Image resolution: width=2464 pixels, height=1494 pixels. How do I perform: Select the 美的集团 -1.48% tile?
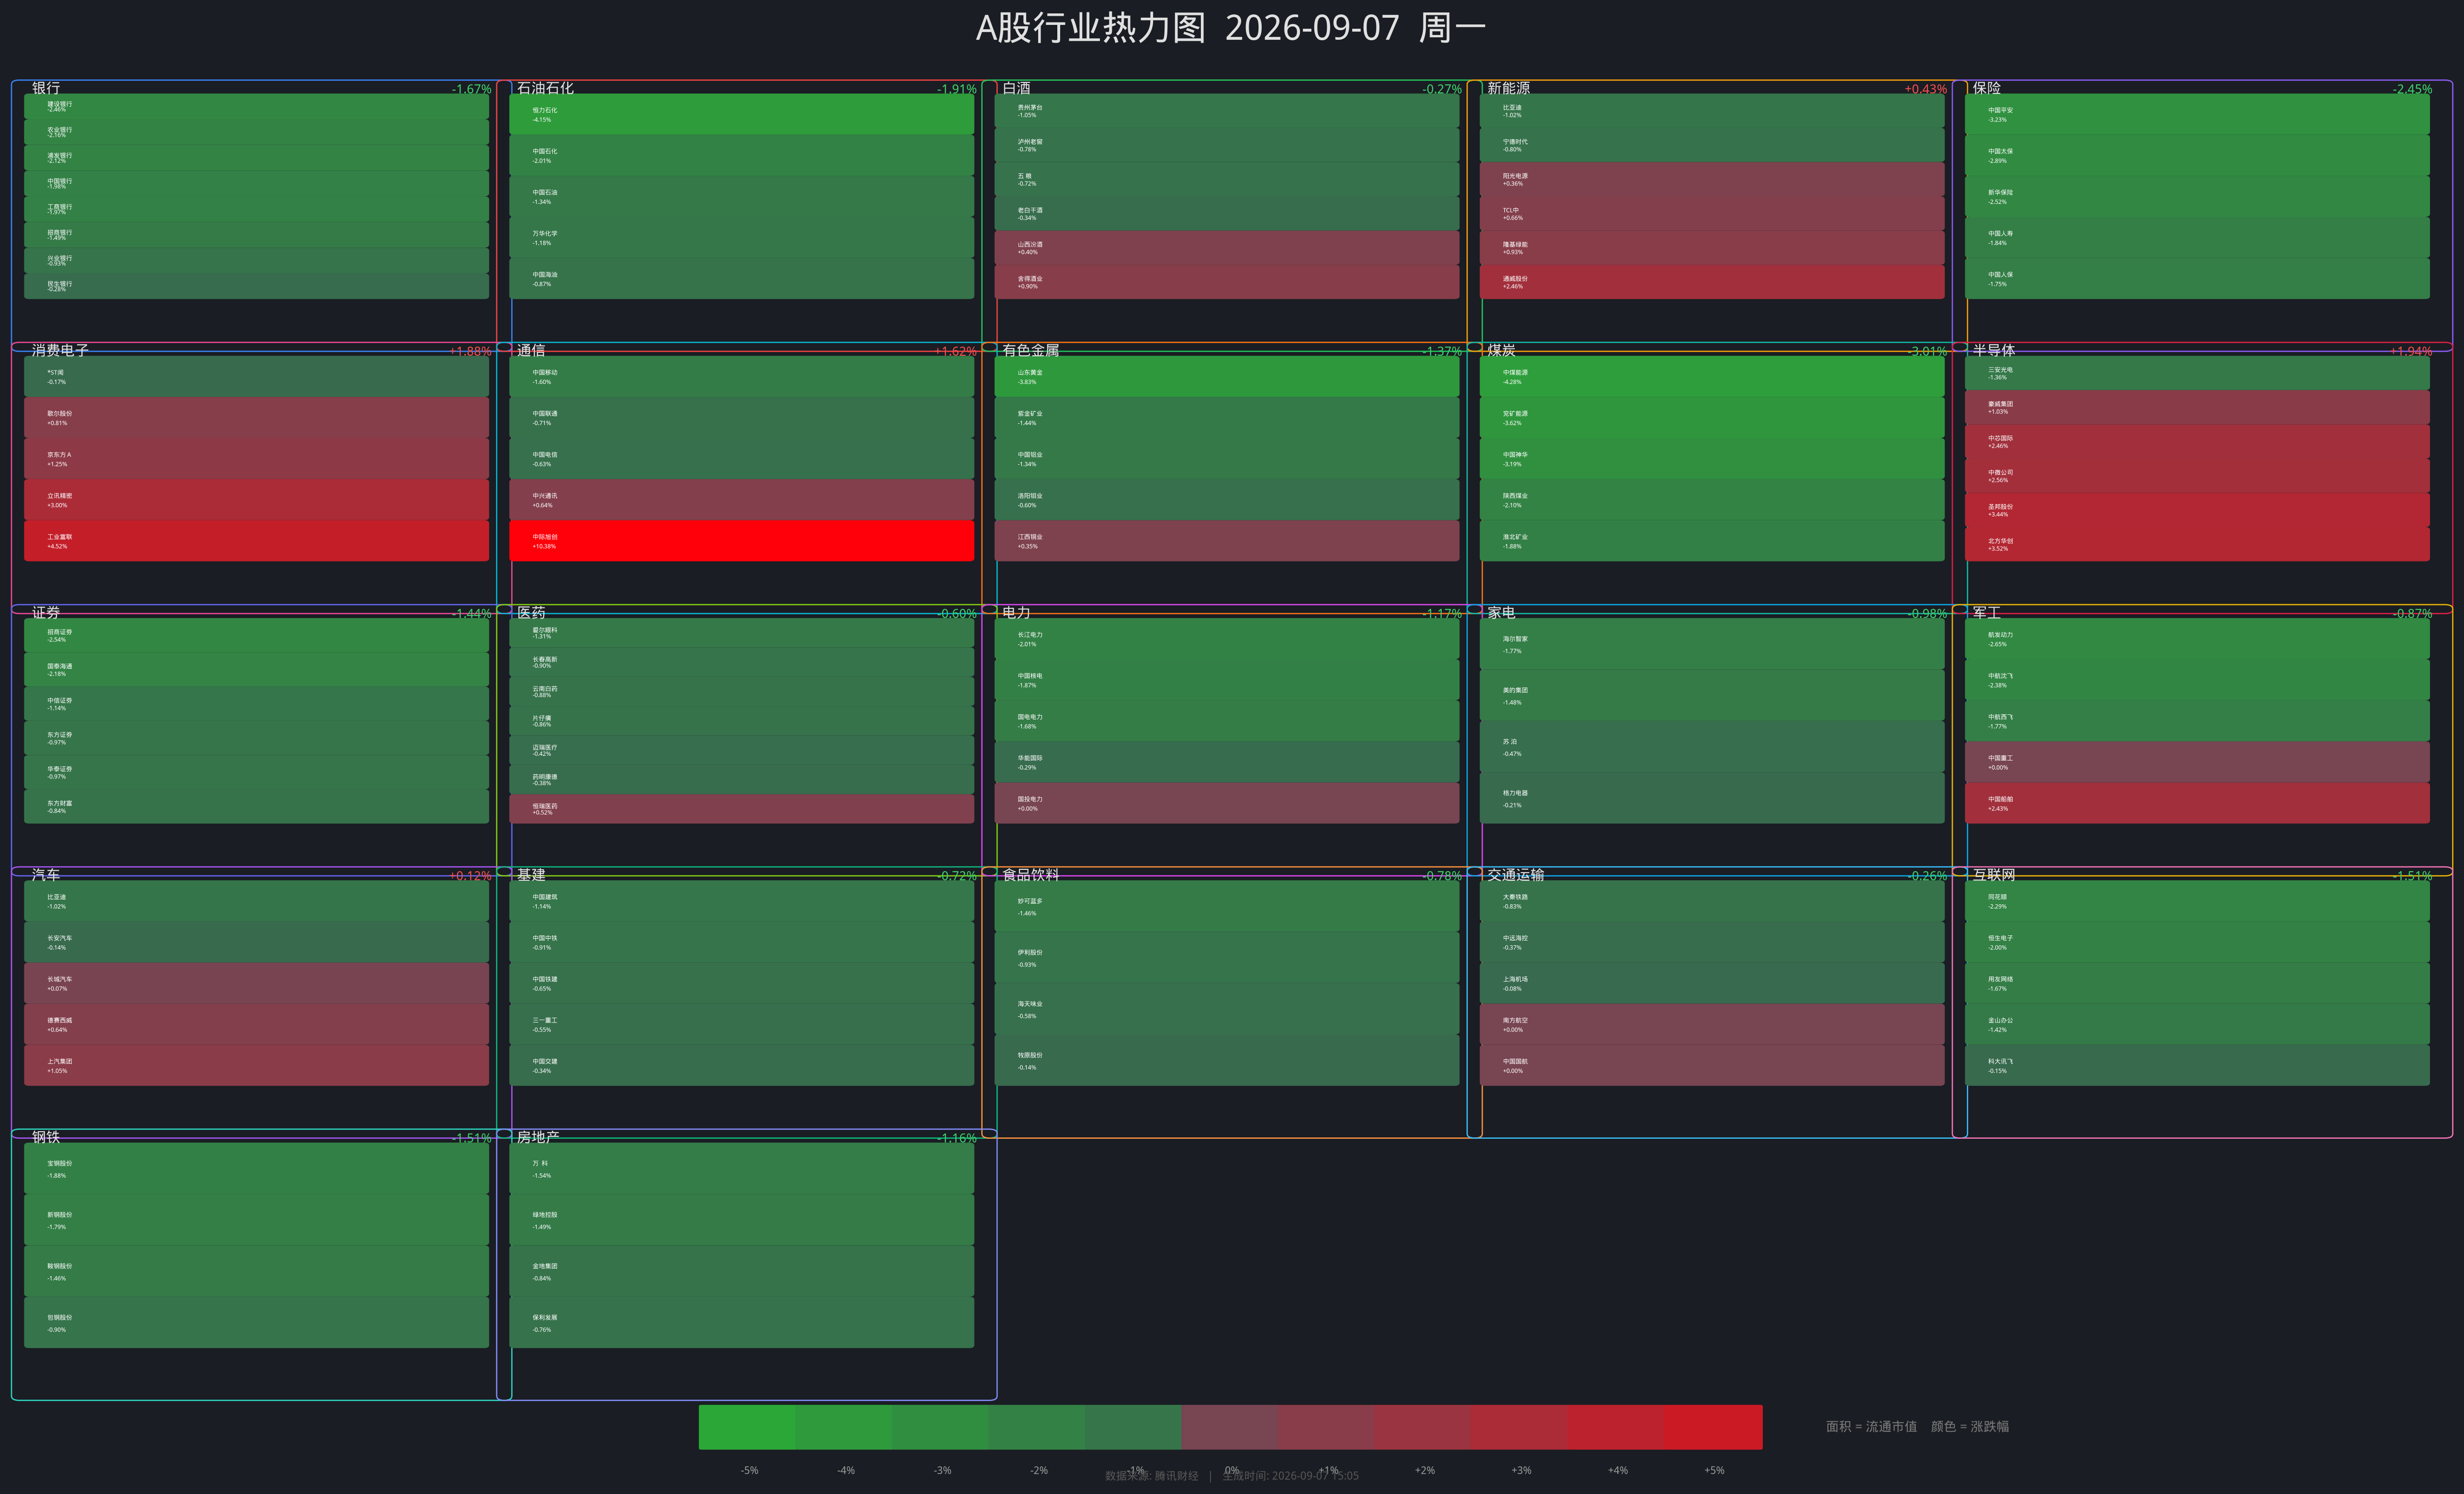(x=1712, y=695)
